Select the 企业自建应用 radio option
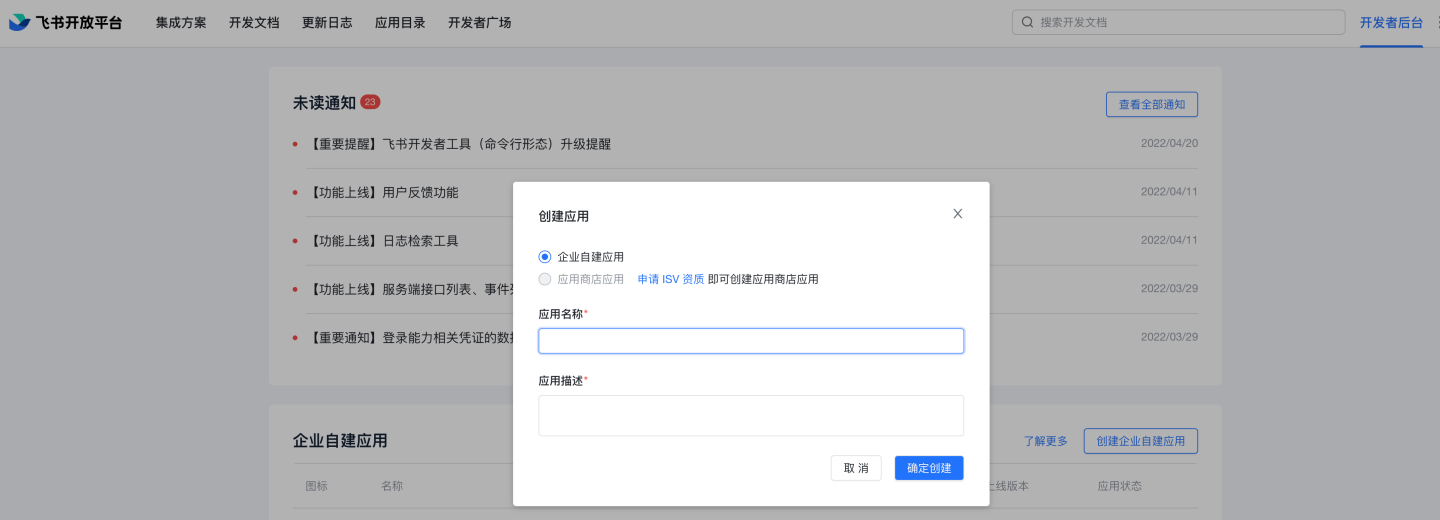This screenshot has width=1440, height=520. [545, 257]
